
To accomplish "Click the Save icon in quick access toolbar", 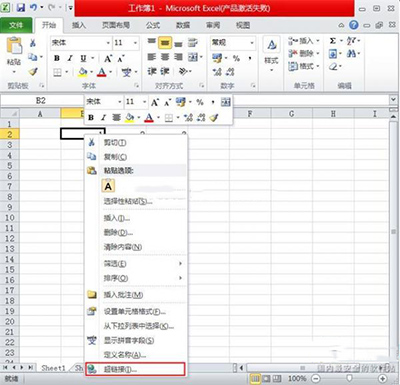I will click(x=21, y=7).
